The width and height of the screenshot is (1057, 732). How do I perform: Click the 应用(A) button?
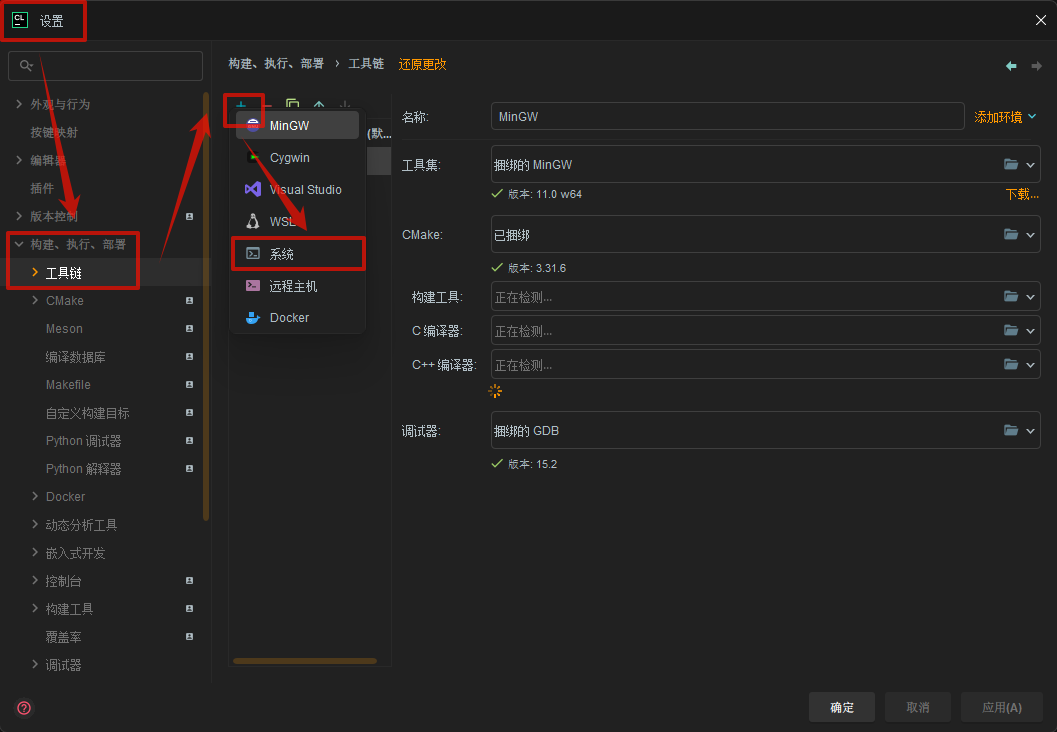click(x=1002, y=707)
